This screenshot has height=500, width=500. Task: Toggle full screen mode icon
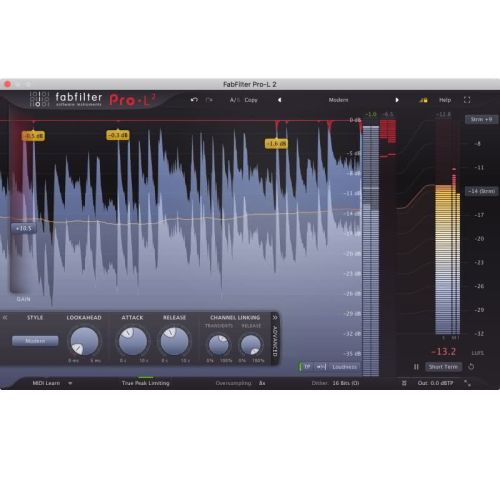coord(467,100)
